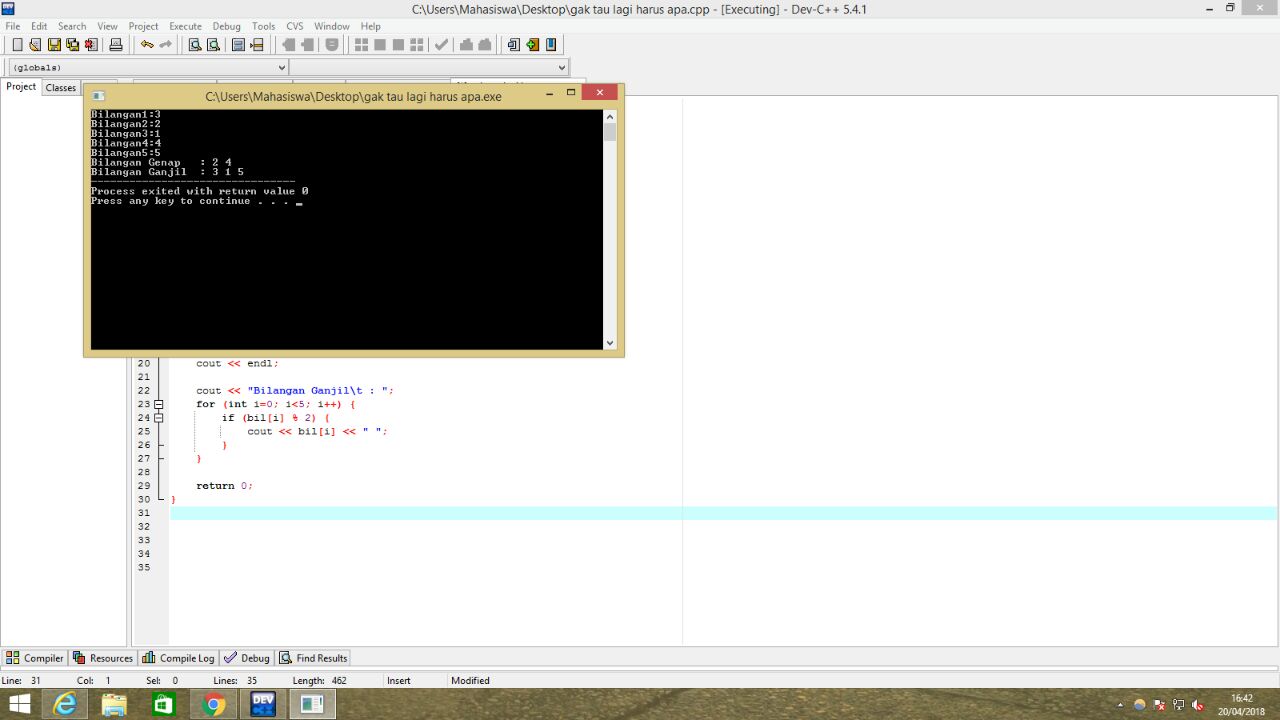Open the Debug menu
The image size is (1280, 720).
tap(226, 26)
